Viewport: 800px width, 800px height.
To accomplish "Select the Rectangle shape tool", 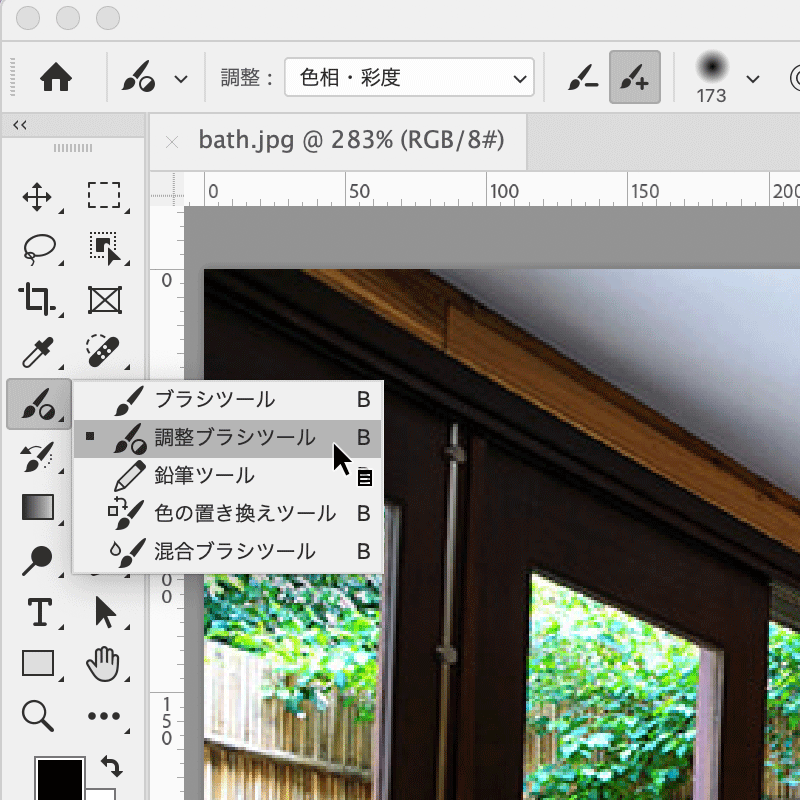I will point(38,663).
